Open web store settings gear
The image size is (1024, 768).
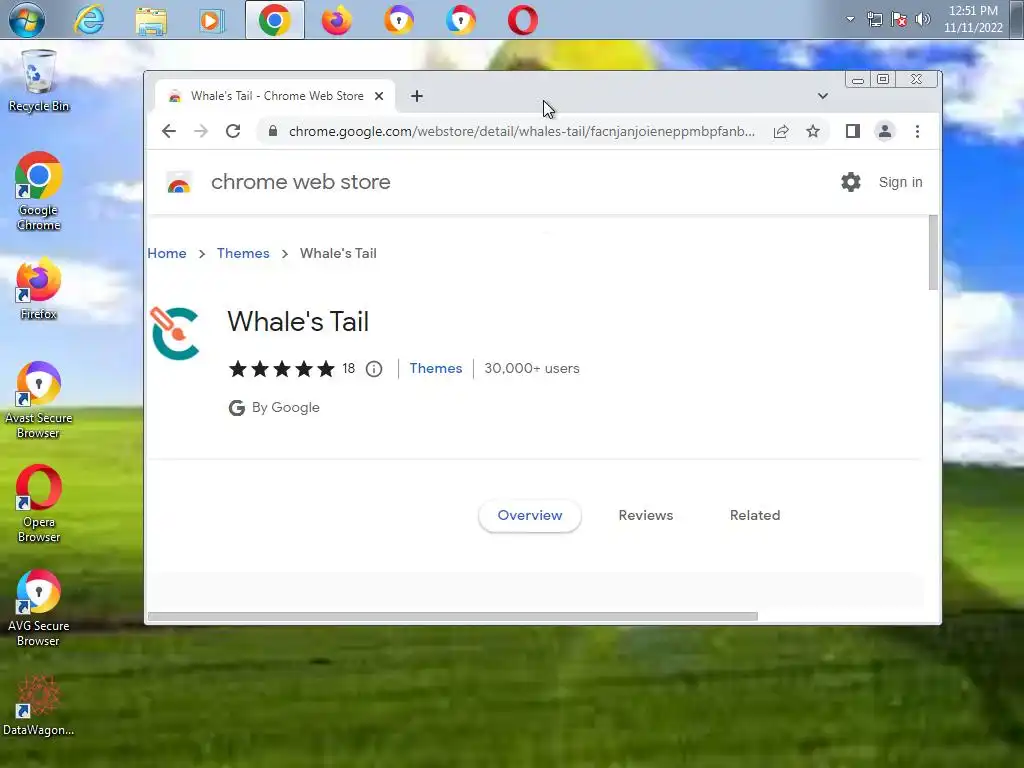[x=850, y=182]
